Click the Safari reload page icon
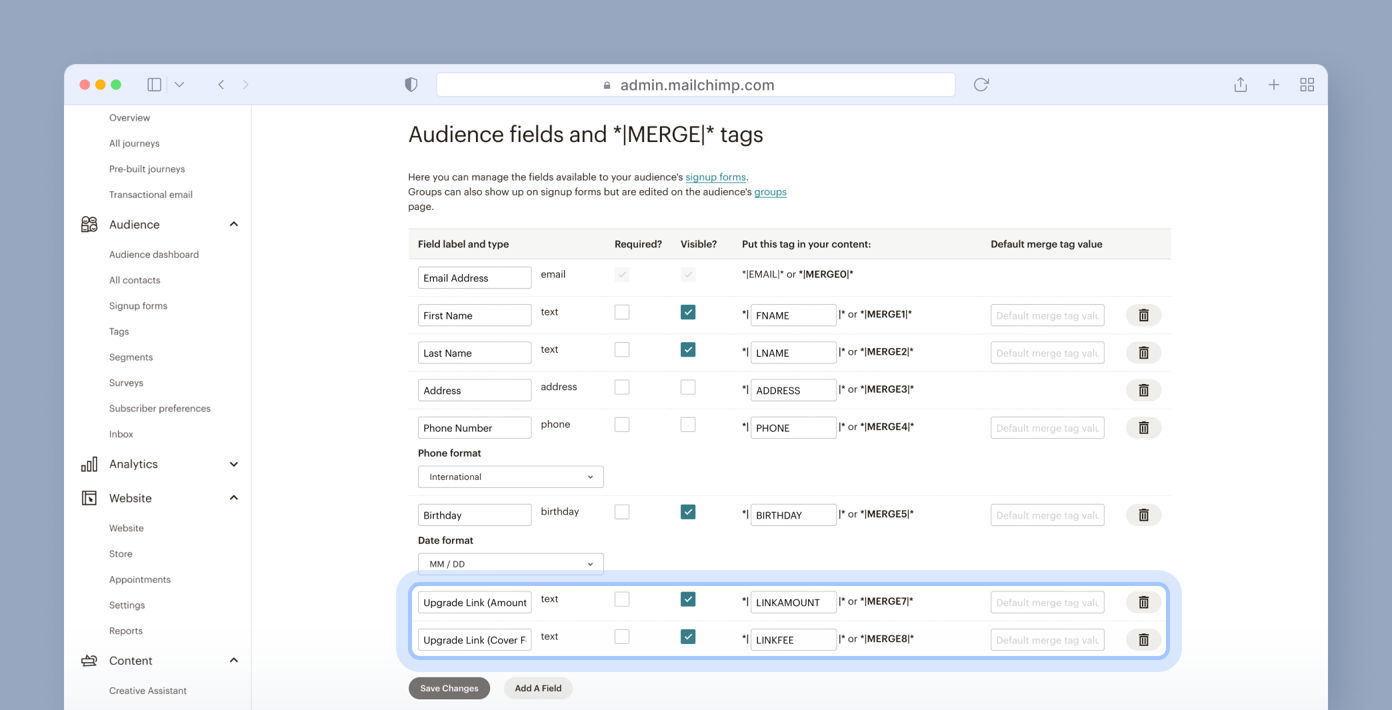Viewport: 1392px width, 710px height. point(981,85)
